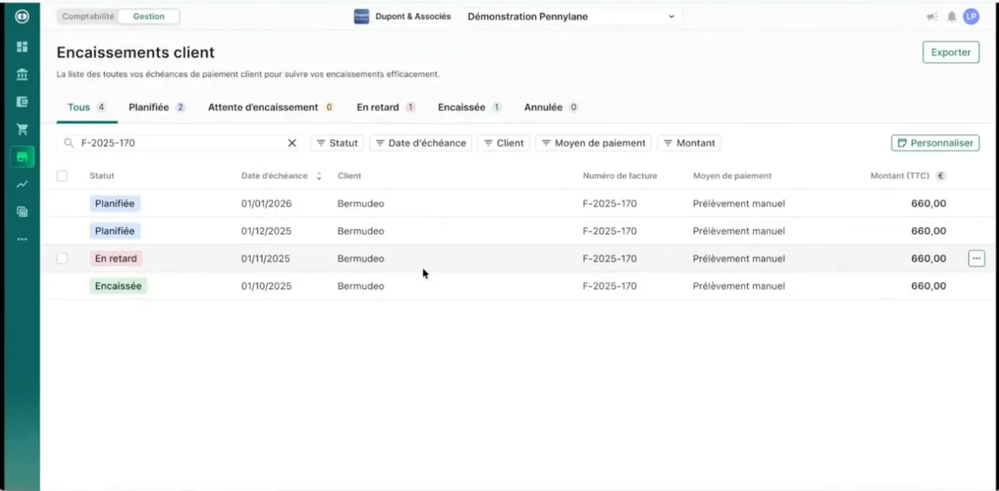Screen dimensions: 999x491
Task: Click the Personnaliser button
Action: [x=935, y=143]
